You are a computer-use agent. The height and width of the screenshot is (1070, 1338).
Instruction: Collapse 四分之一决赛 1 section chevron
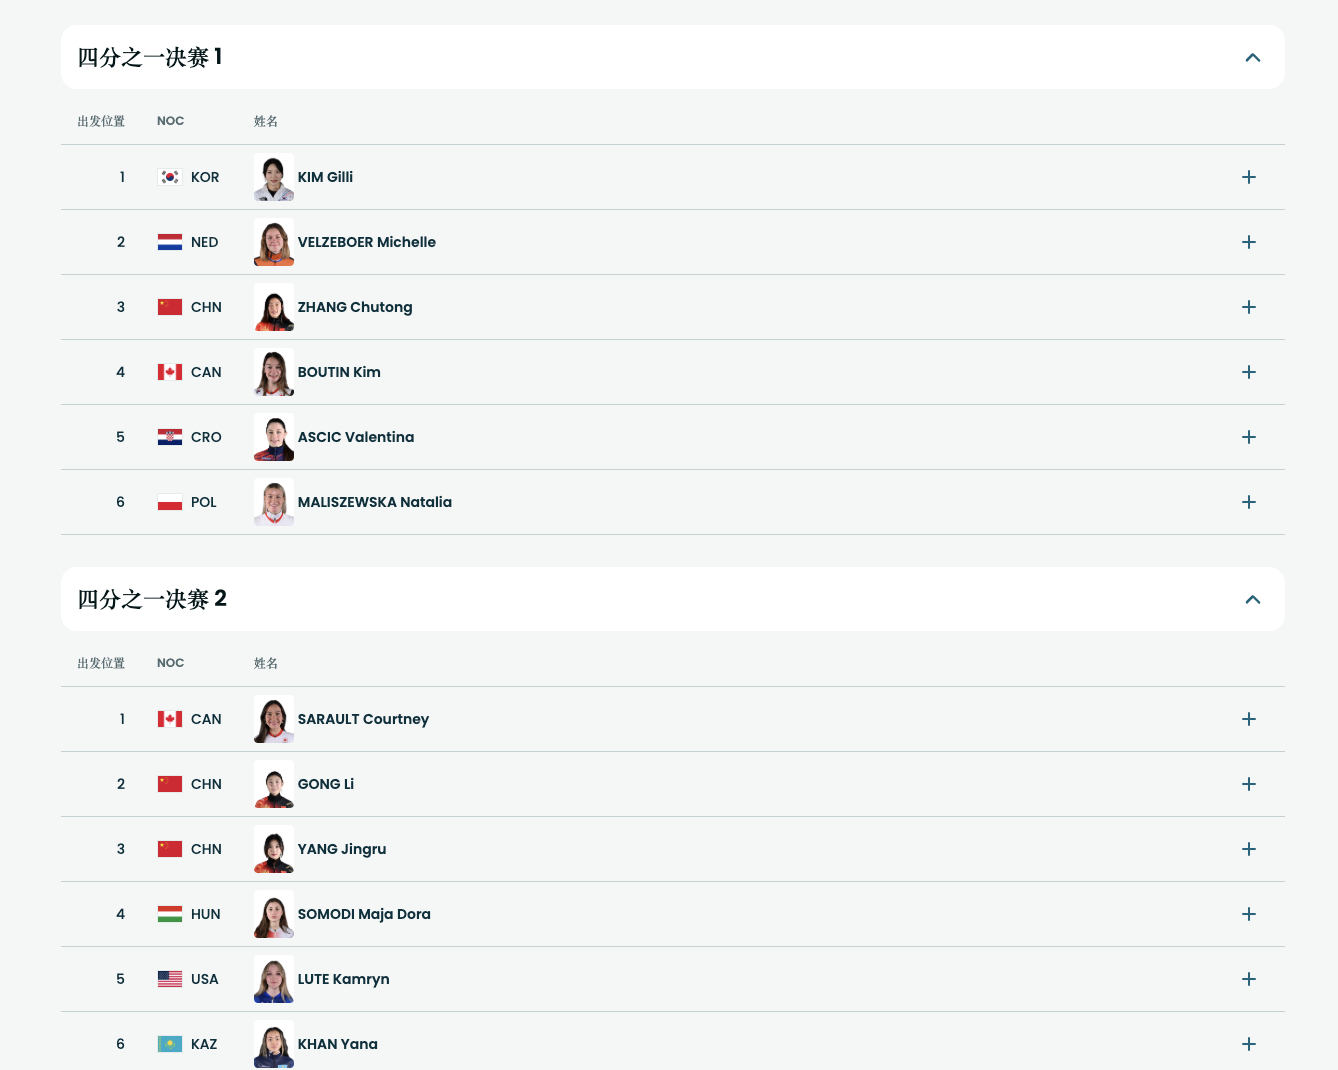(x=1252, y=58)
